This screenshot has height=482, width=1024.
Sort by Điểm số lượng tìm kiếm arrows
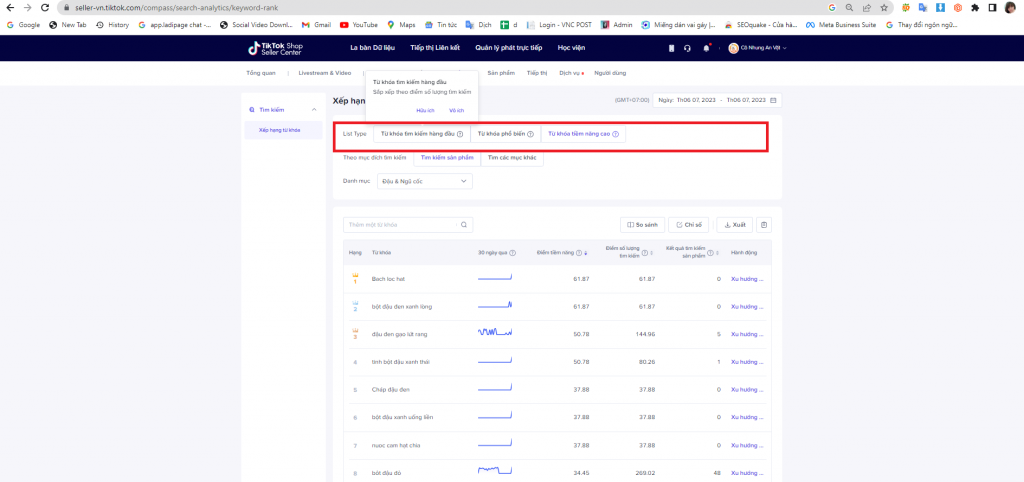(652, 253)
